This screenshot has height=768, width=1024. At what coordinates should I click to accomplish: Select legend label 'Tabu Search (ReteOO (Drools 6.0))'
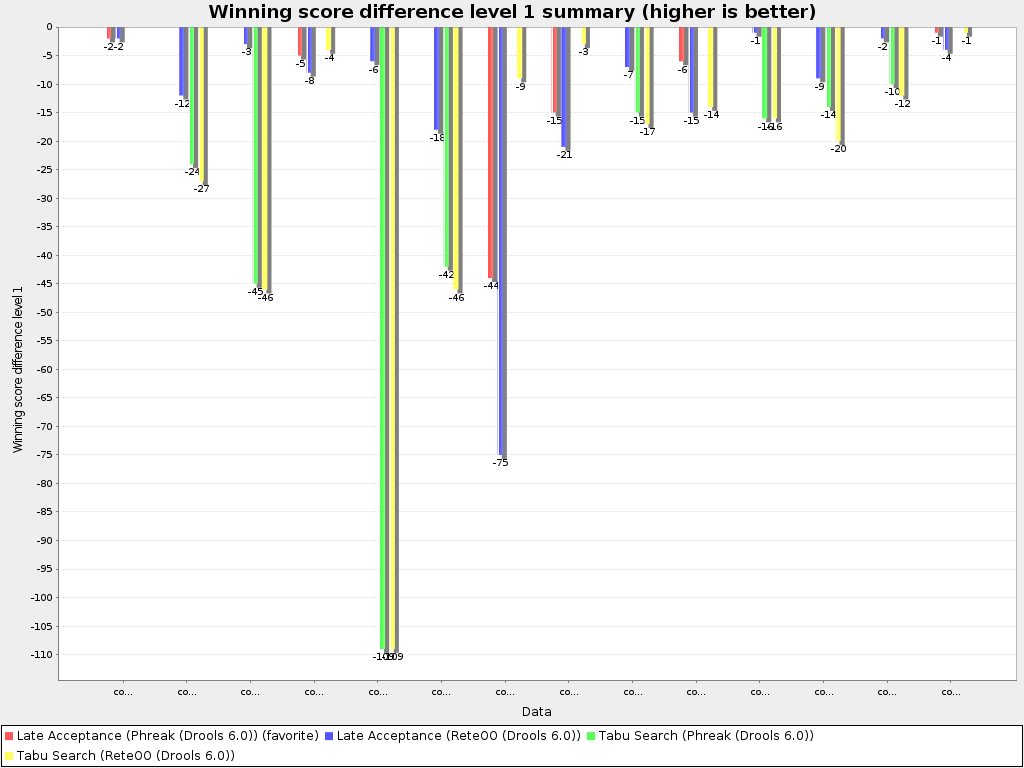125,756
